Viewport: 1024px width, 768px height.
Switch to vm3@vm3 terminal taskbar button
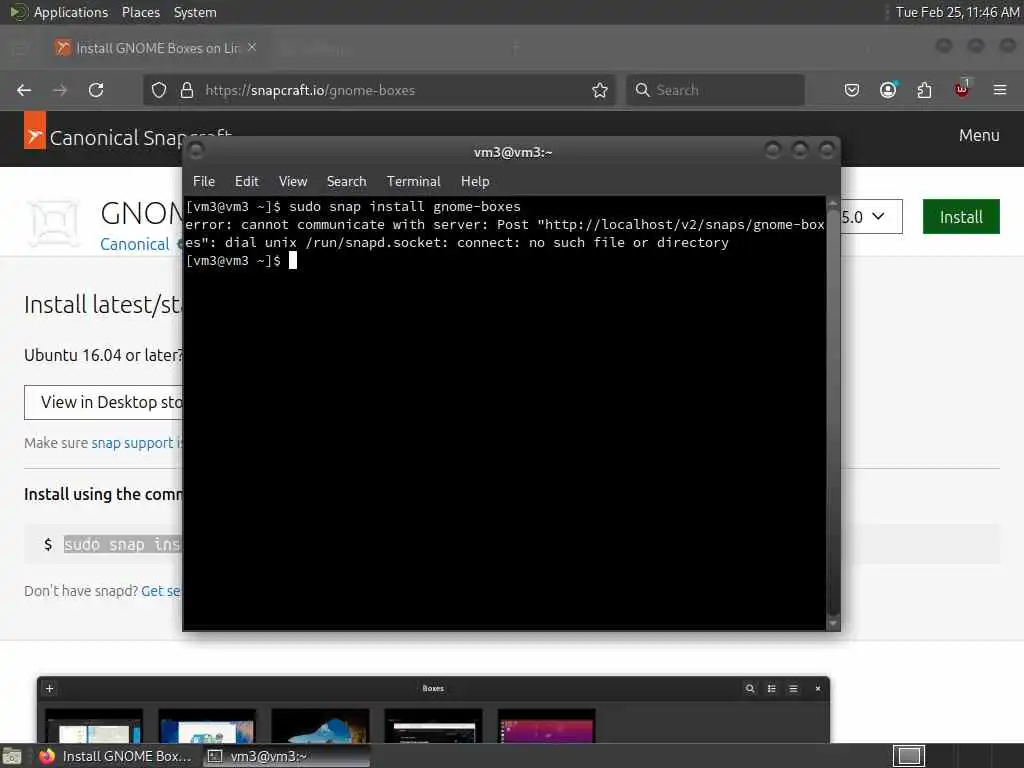click(286, 756)
